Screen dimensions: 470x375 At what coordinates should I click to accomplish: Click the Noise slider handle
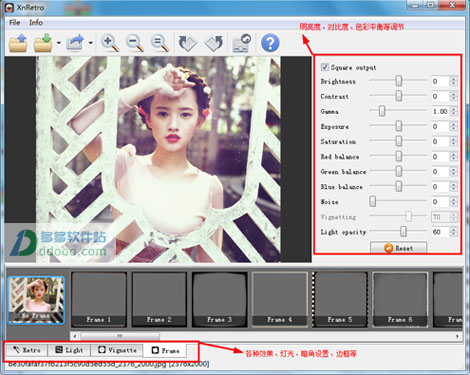tap(373, 201)
